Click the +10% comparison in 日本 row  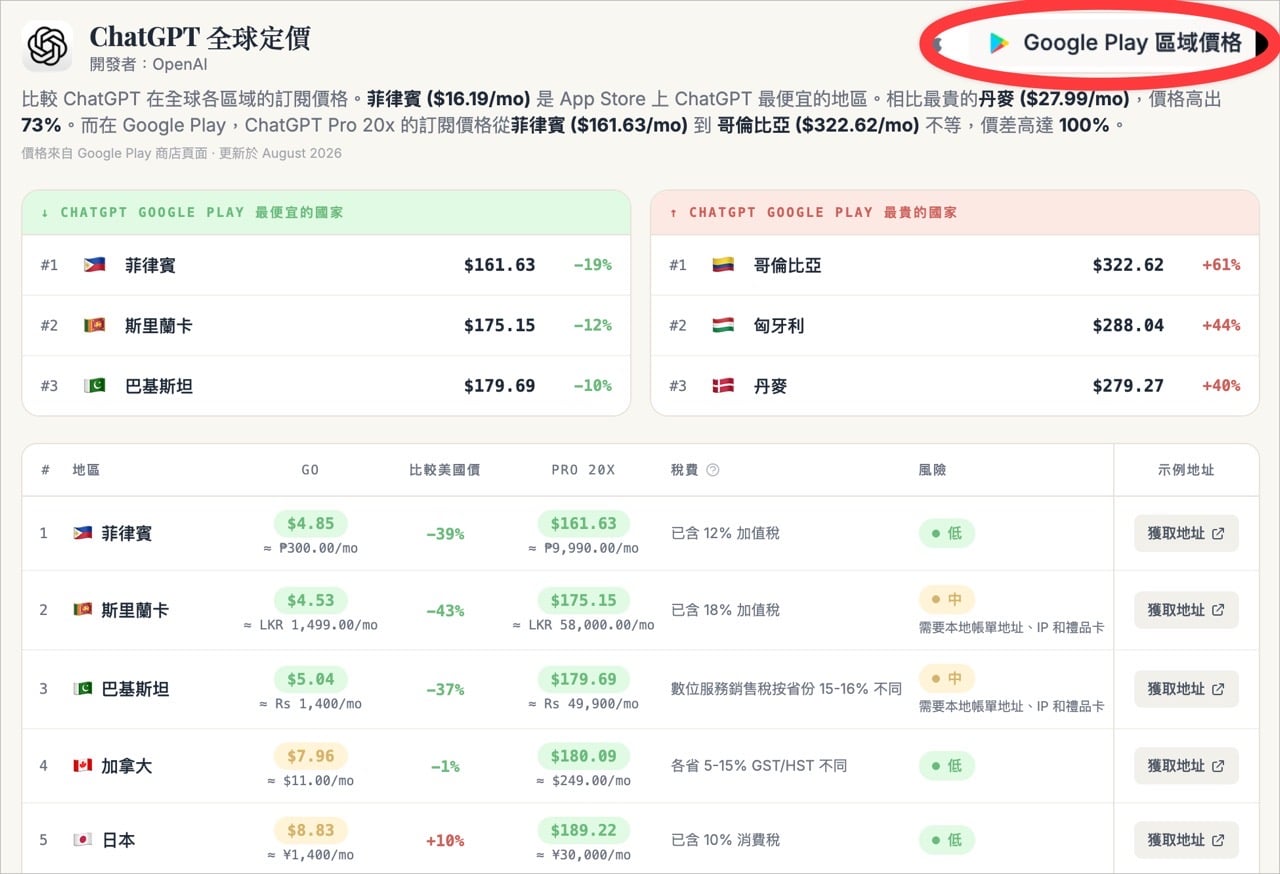click(445, 840)
